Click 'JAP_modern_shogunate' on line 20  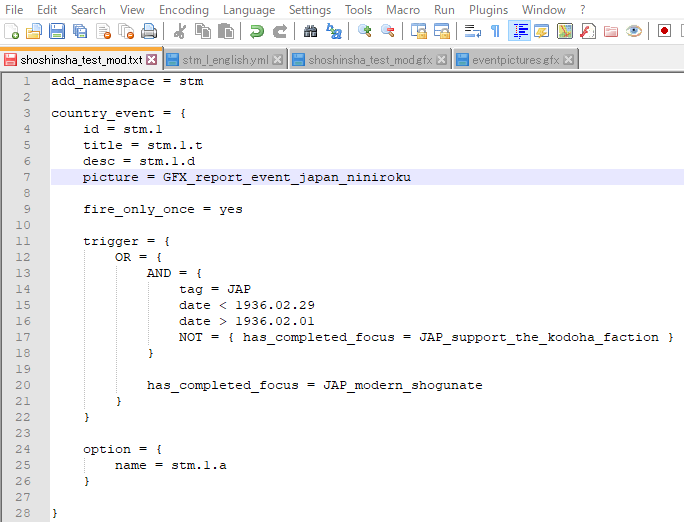403,385
